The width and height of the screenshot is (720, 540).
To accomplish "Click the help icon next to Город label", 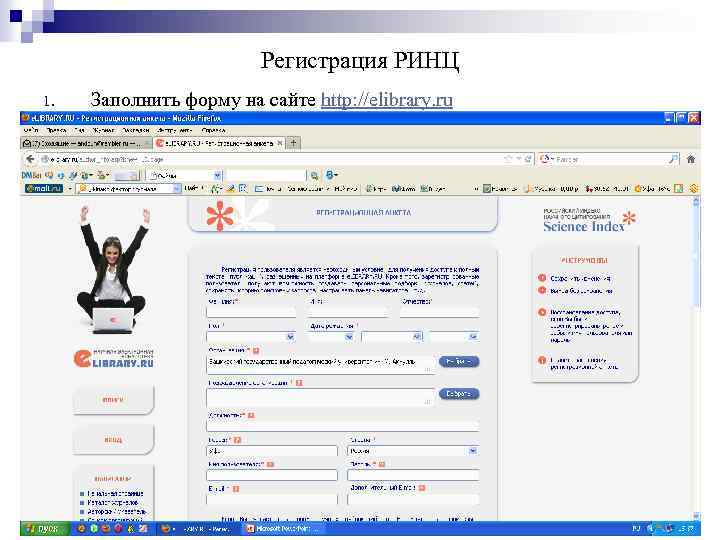I will [237, 440].
